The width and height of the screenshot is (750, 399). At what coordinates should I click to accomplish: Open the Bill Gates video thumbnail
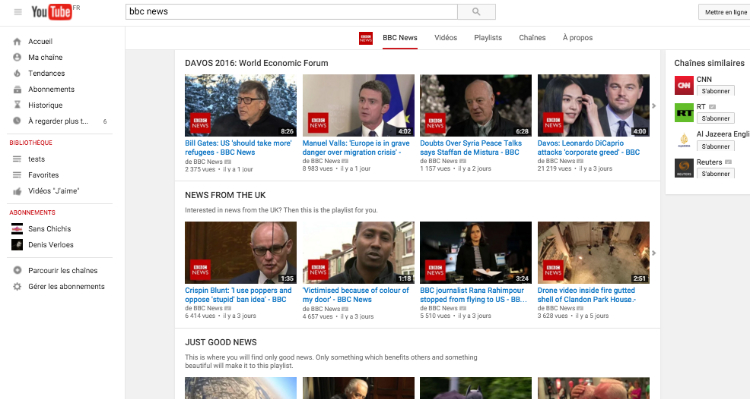[x=241, y=105]
